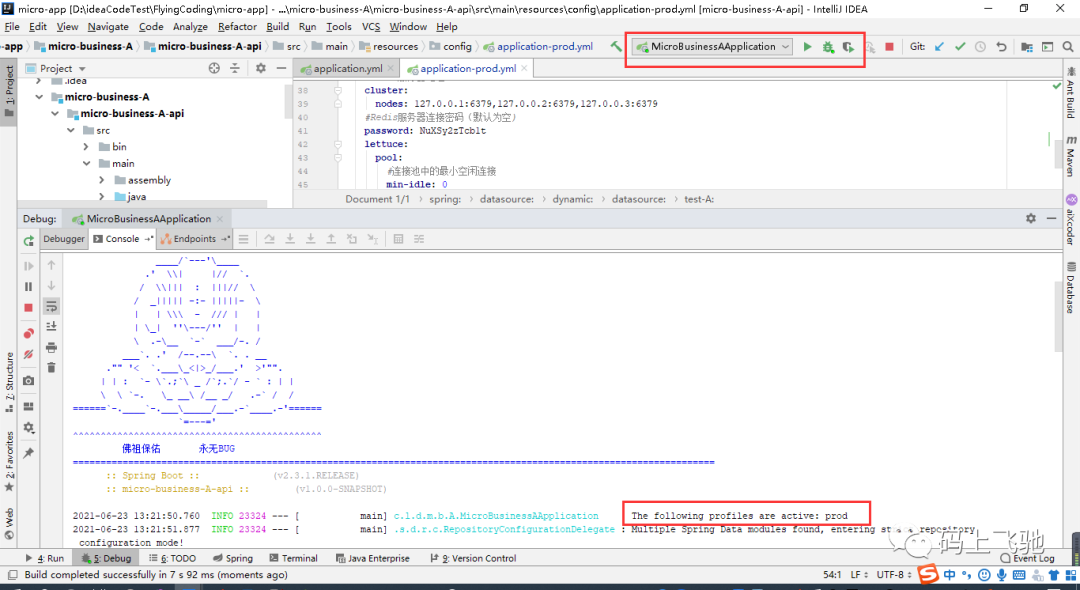This screenshot has height=590, width=1080.
Task: Open the VCS menu
Action: coord(371,26)
